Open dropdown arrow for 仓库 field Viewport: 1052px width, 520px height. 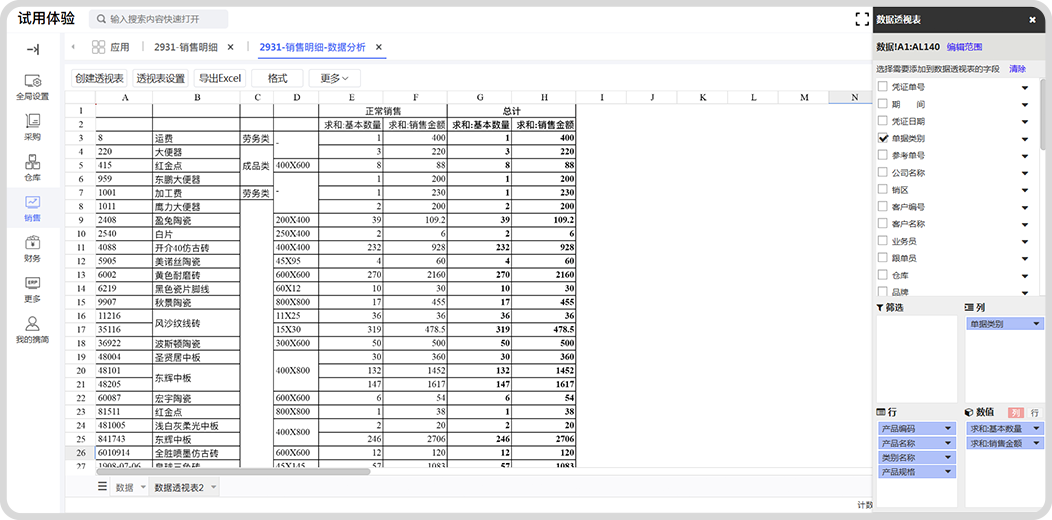(1024, 276)
